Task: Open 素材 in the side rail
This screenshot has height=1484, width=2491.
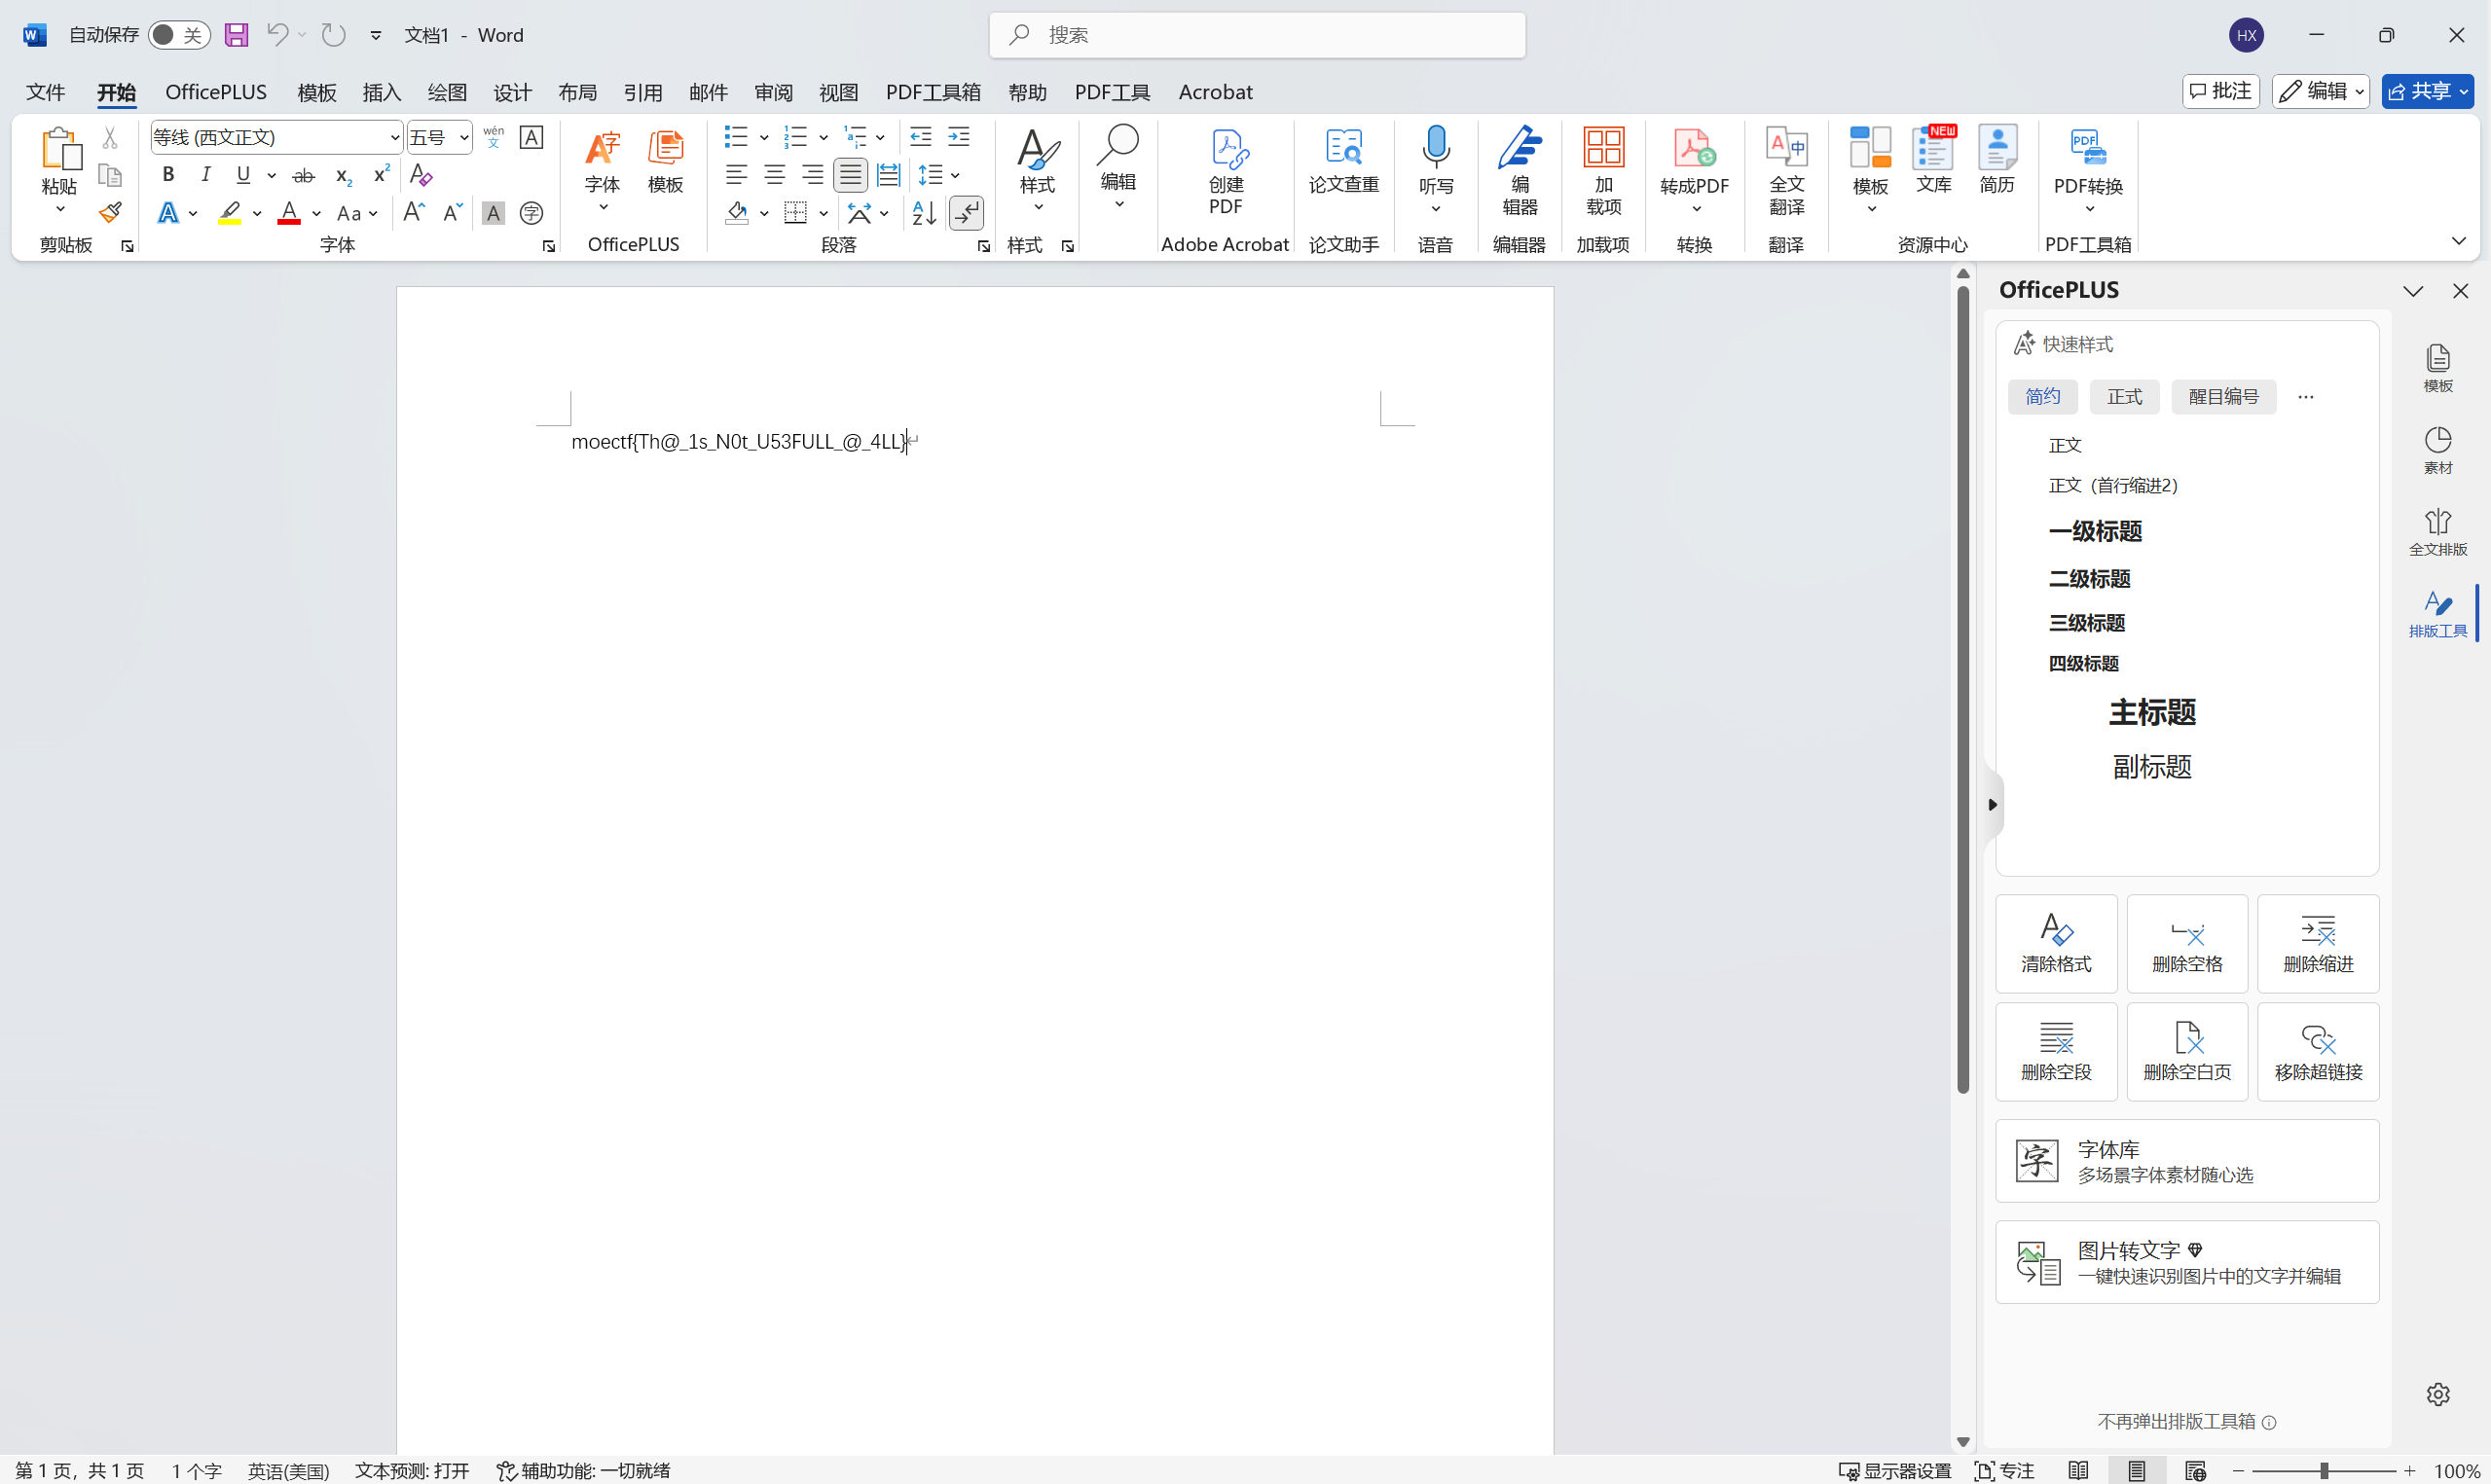Action: point(2438,450)
